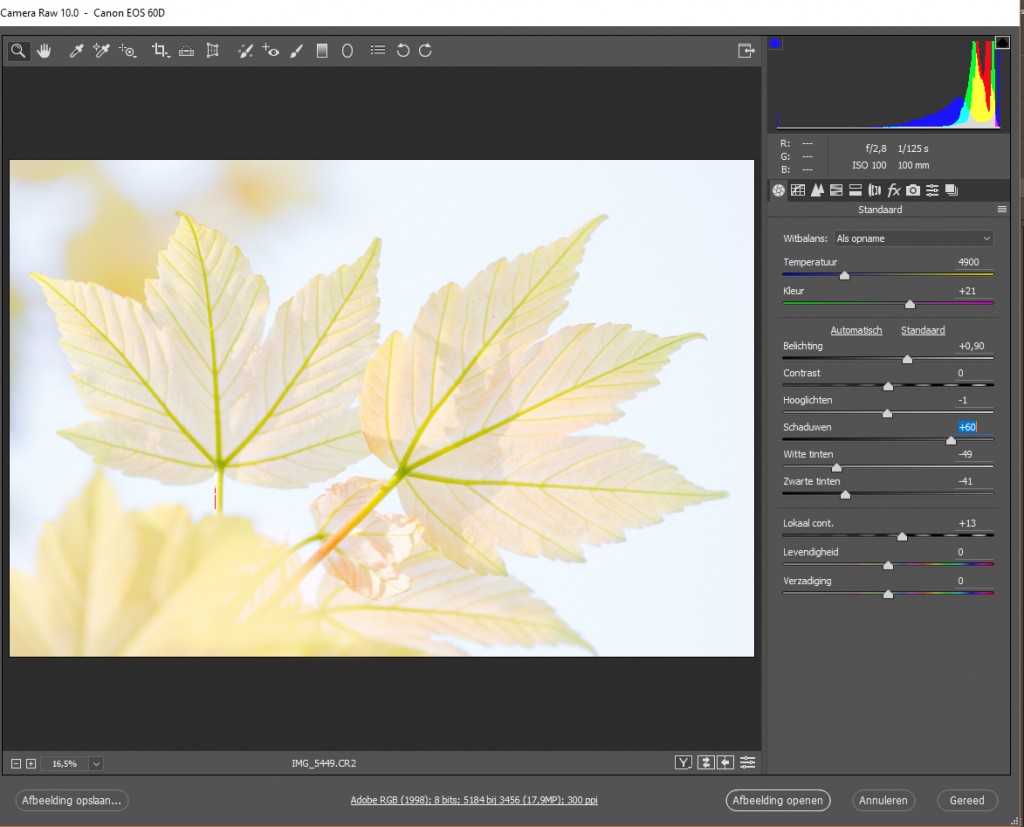
Task: Activate the Crop tool
Action: (x=159, y=51)
